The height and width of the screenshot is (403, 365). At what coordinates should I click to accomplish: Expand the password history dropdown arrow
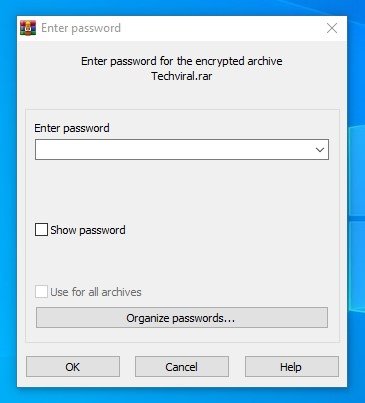click(x=320, y=150)
